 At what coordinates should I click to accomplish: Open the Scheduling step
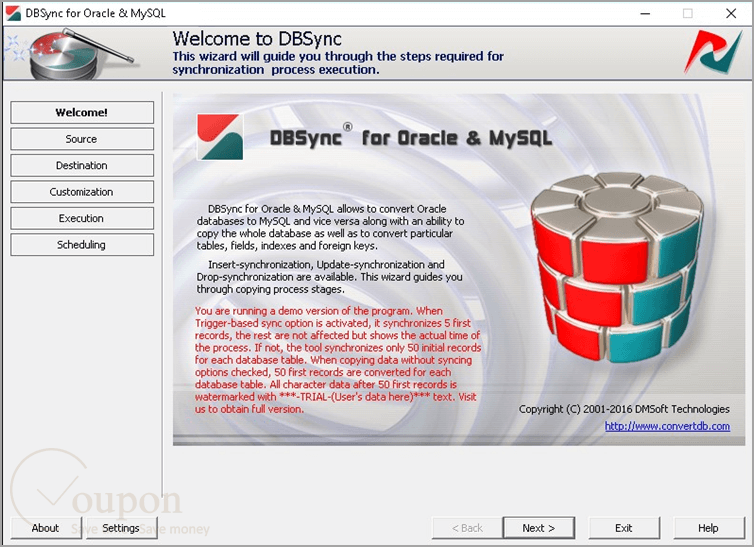coord(82,245)
